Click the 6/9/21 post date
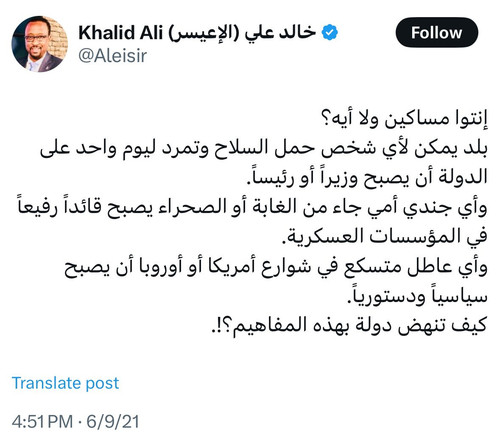This screenshot has width=500, height=438. coord(113,421)
